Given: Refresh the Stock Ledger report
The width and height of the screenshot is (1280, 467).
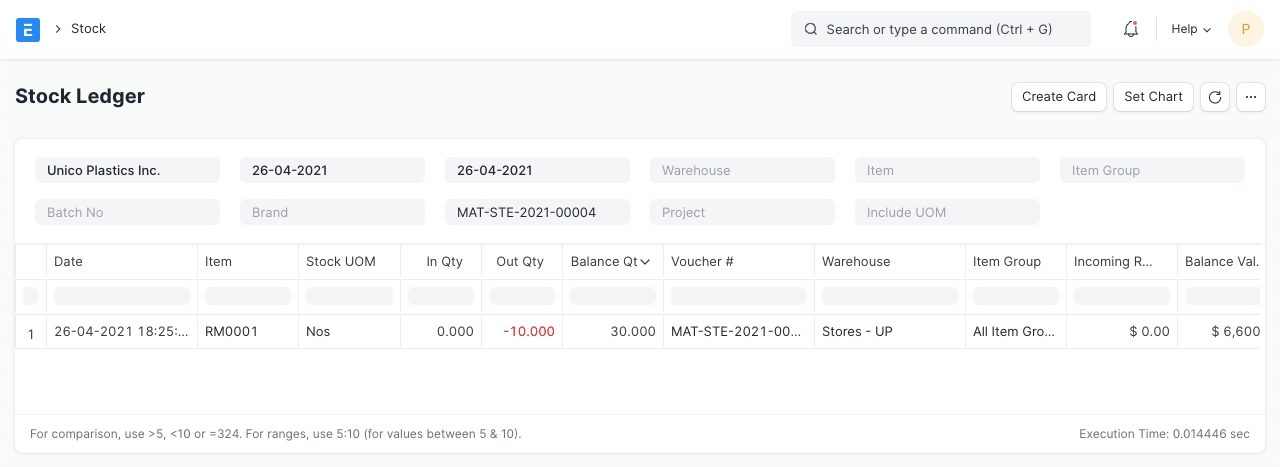Looking at the screenshot, I should [x=1214, y=97].
